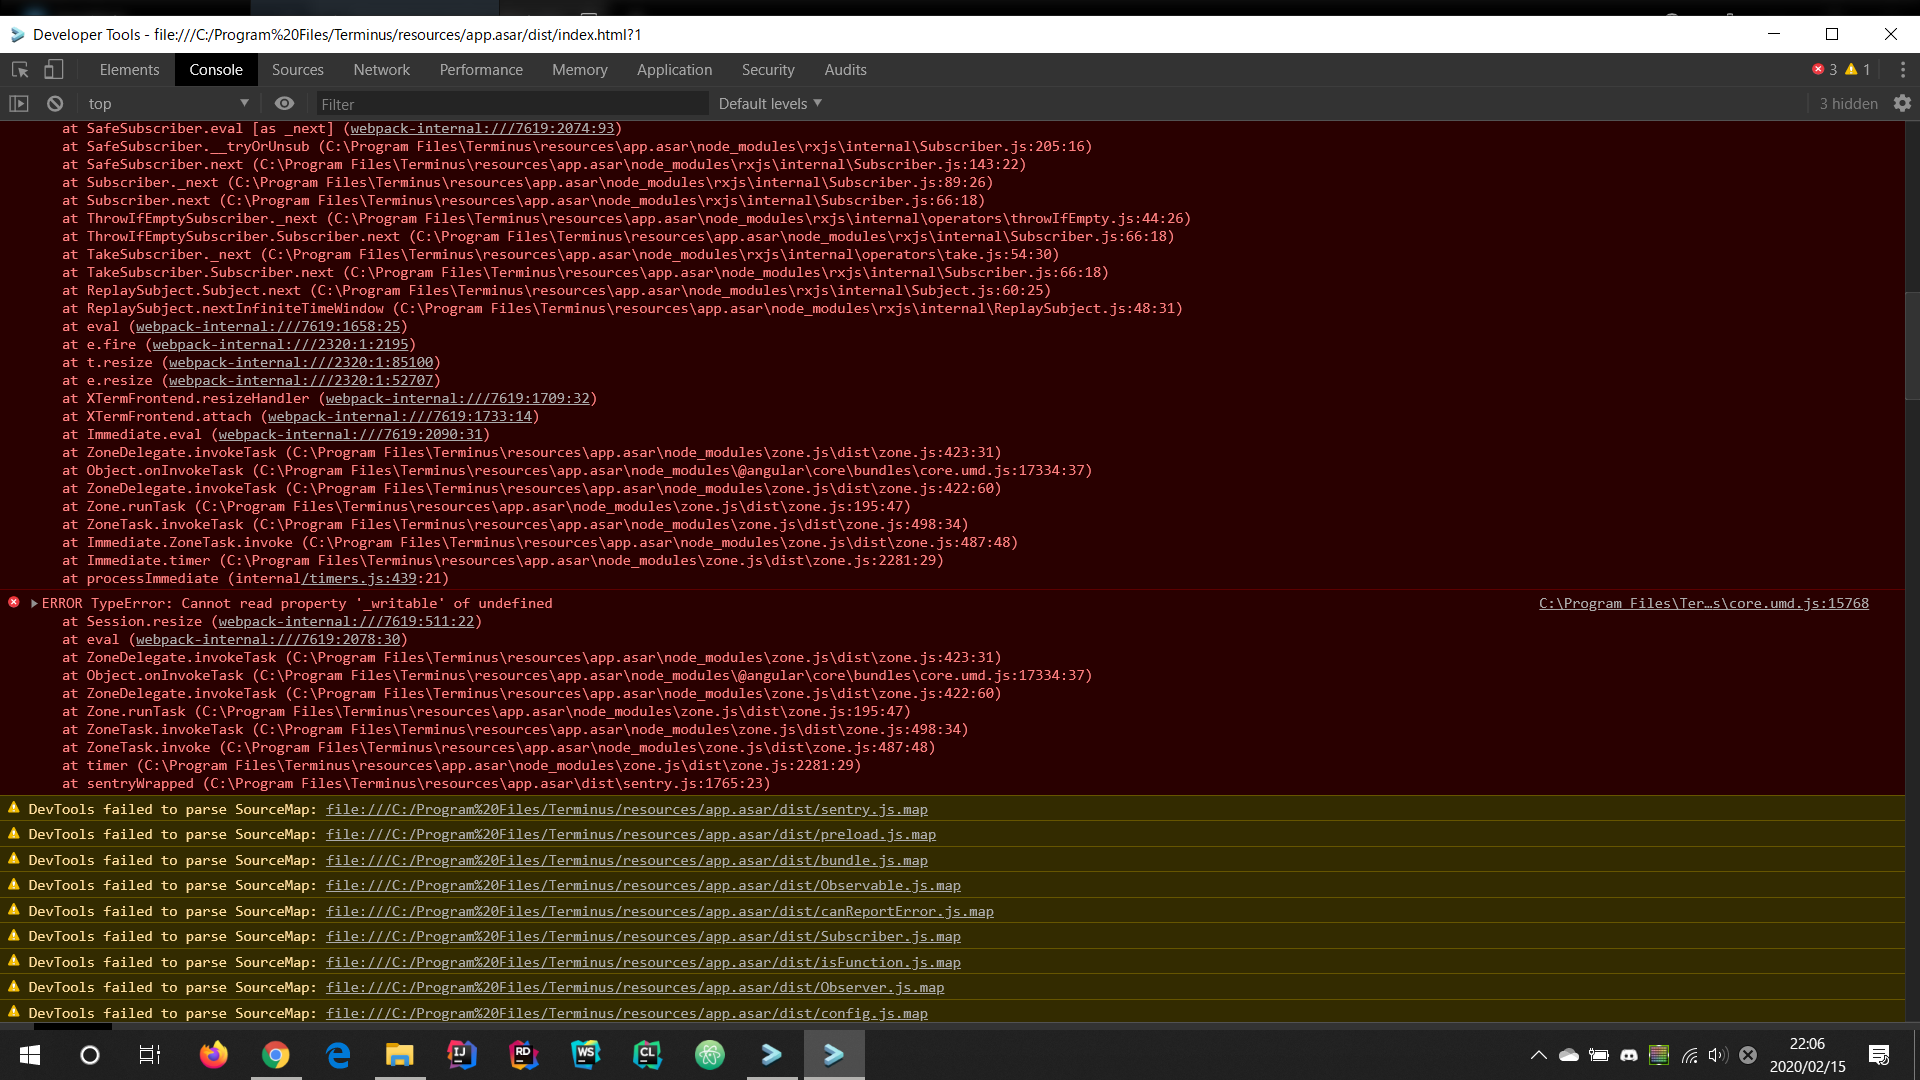The width and height of the screenshot is (1920, 1080).
Task: Select the inspect element cursor tool
Action: click(x=19, y=69)
